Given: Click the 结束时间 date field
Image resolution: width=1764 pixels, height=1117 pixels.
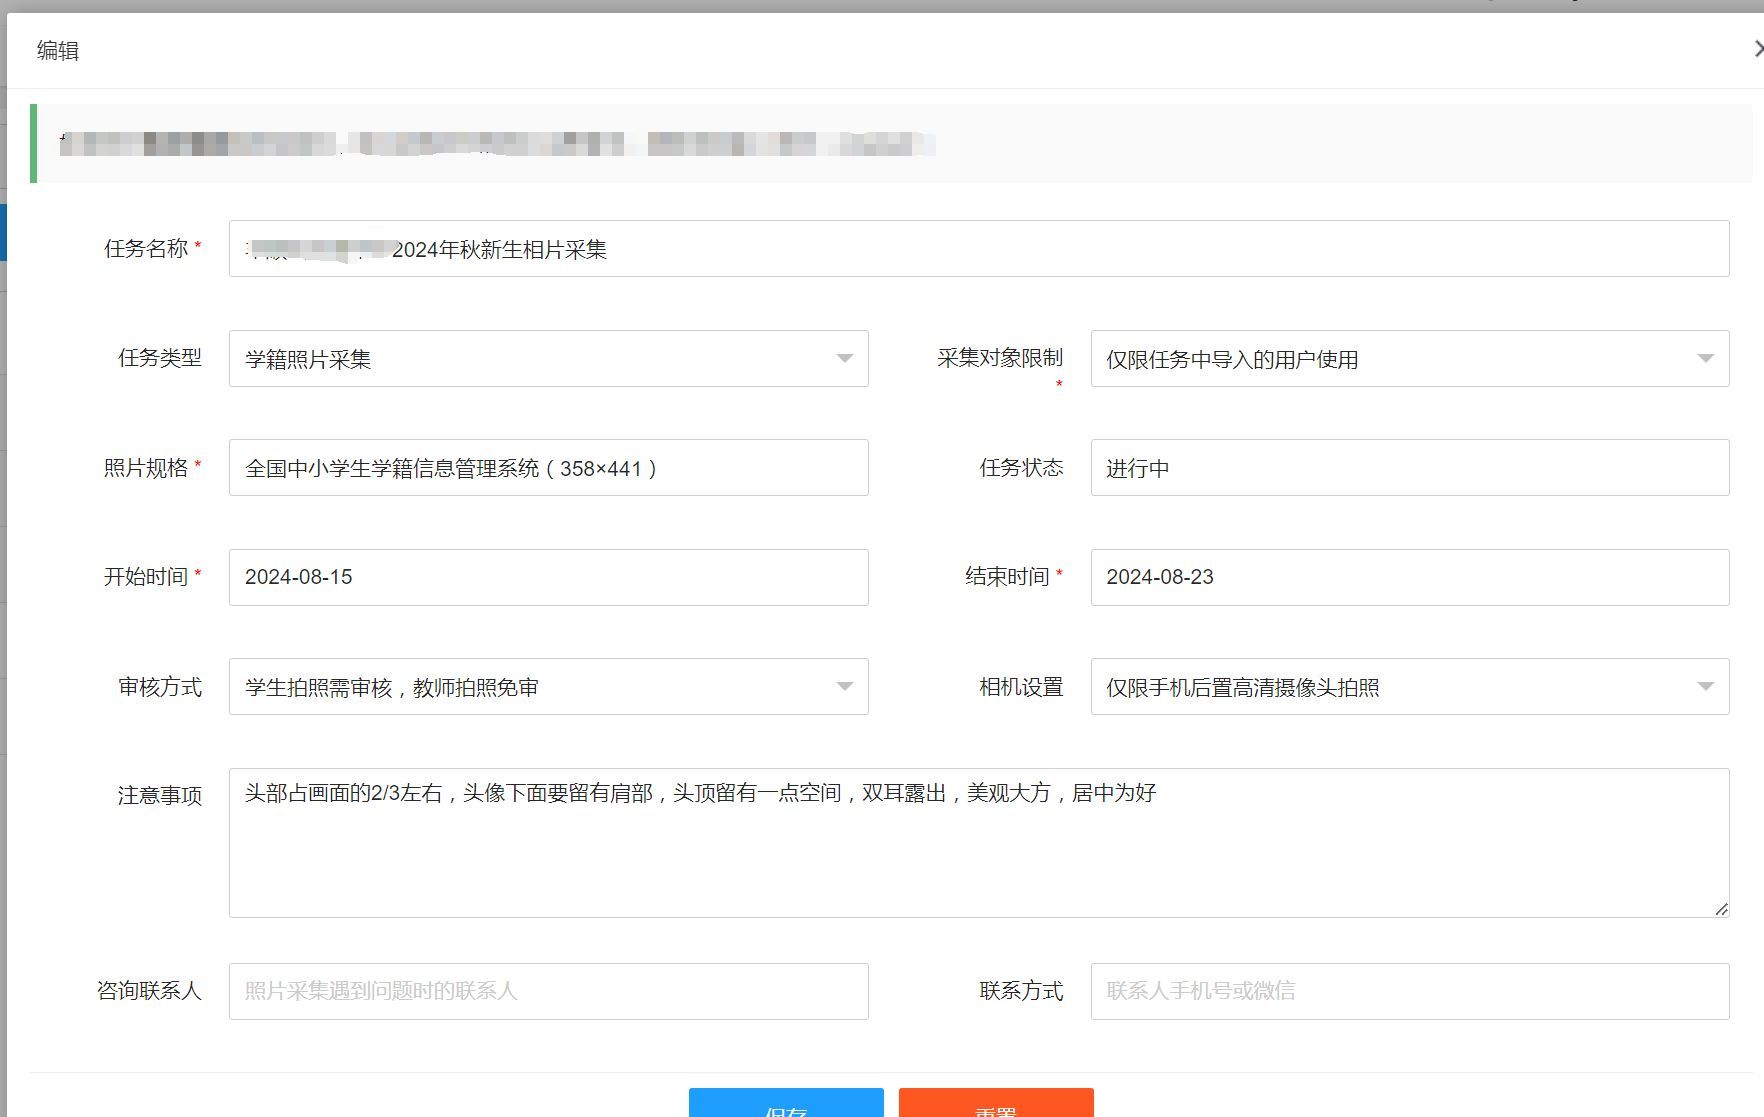Looking at the screenshot, I should tap(1410, 577).
